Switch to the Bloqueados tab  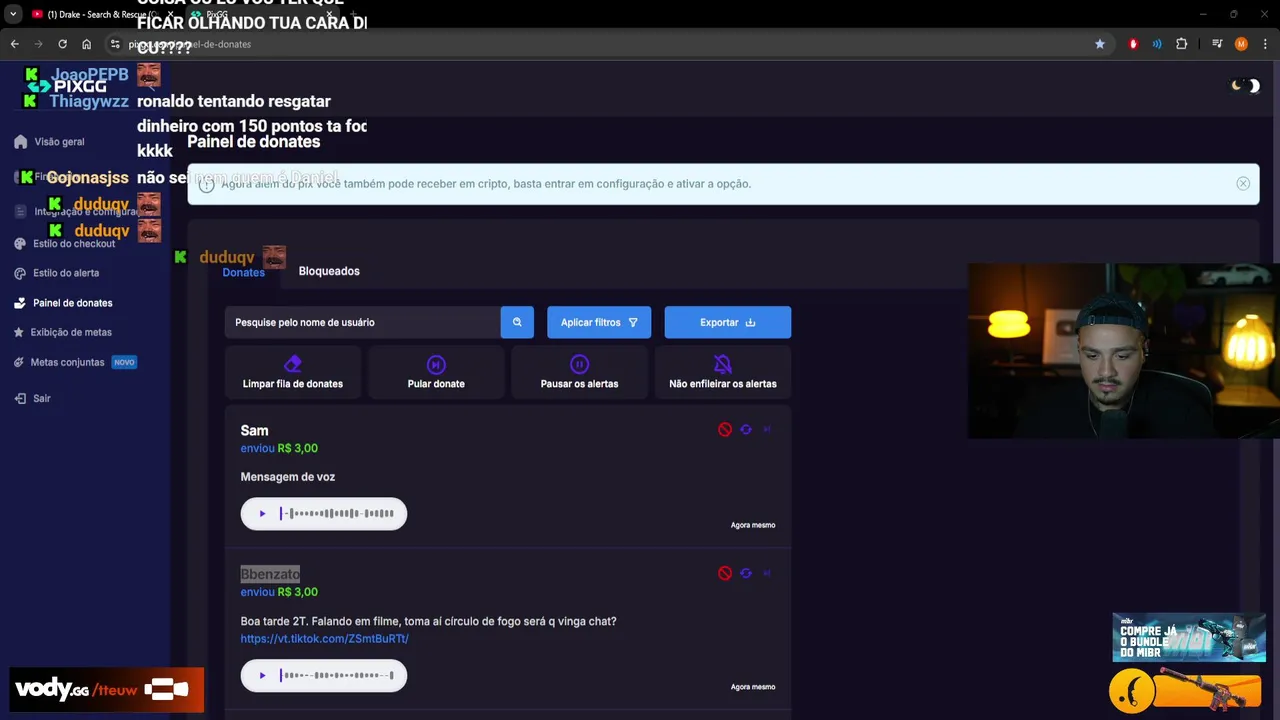click(329, 271)
